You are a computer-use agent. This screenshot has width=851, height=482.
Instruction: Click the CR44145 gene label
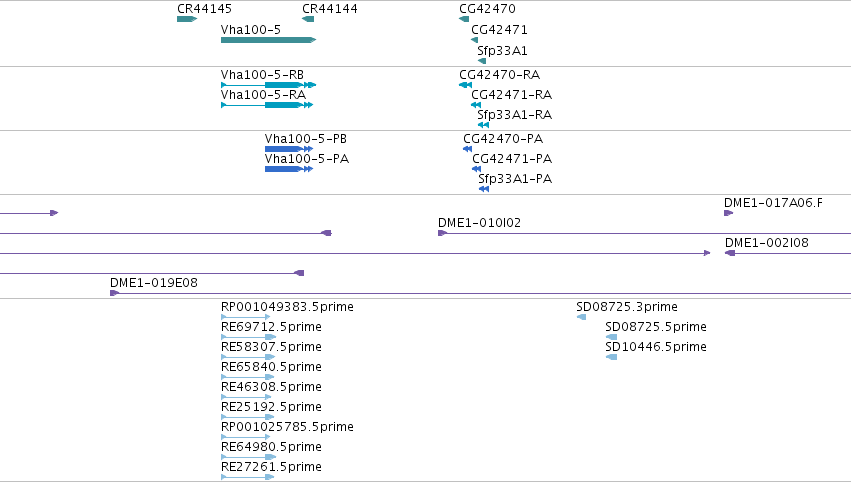[x=204, y=9]
